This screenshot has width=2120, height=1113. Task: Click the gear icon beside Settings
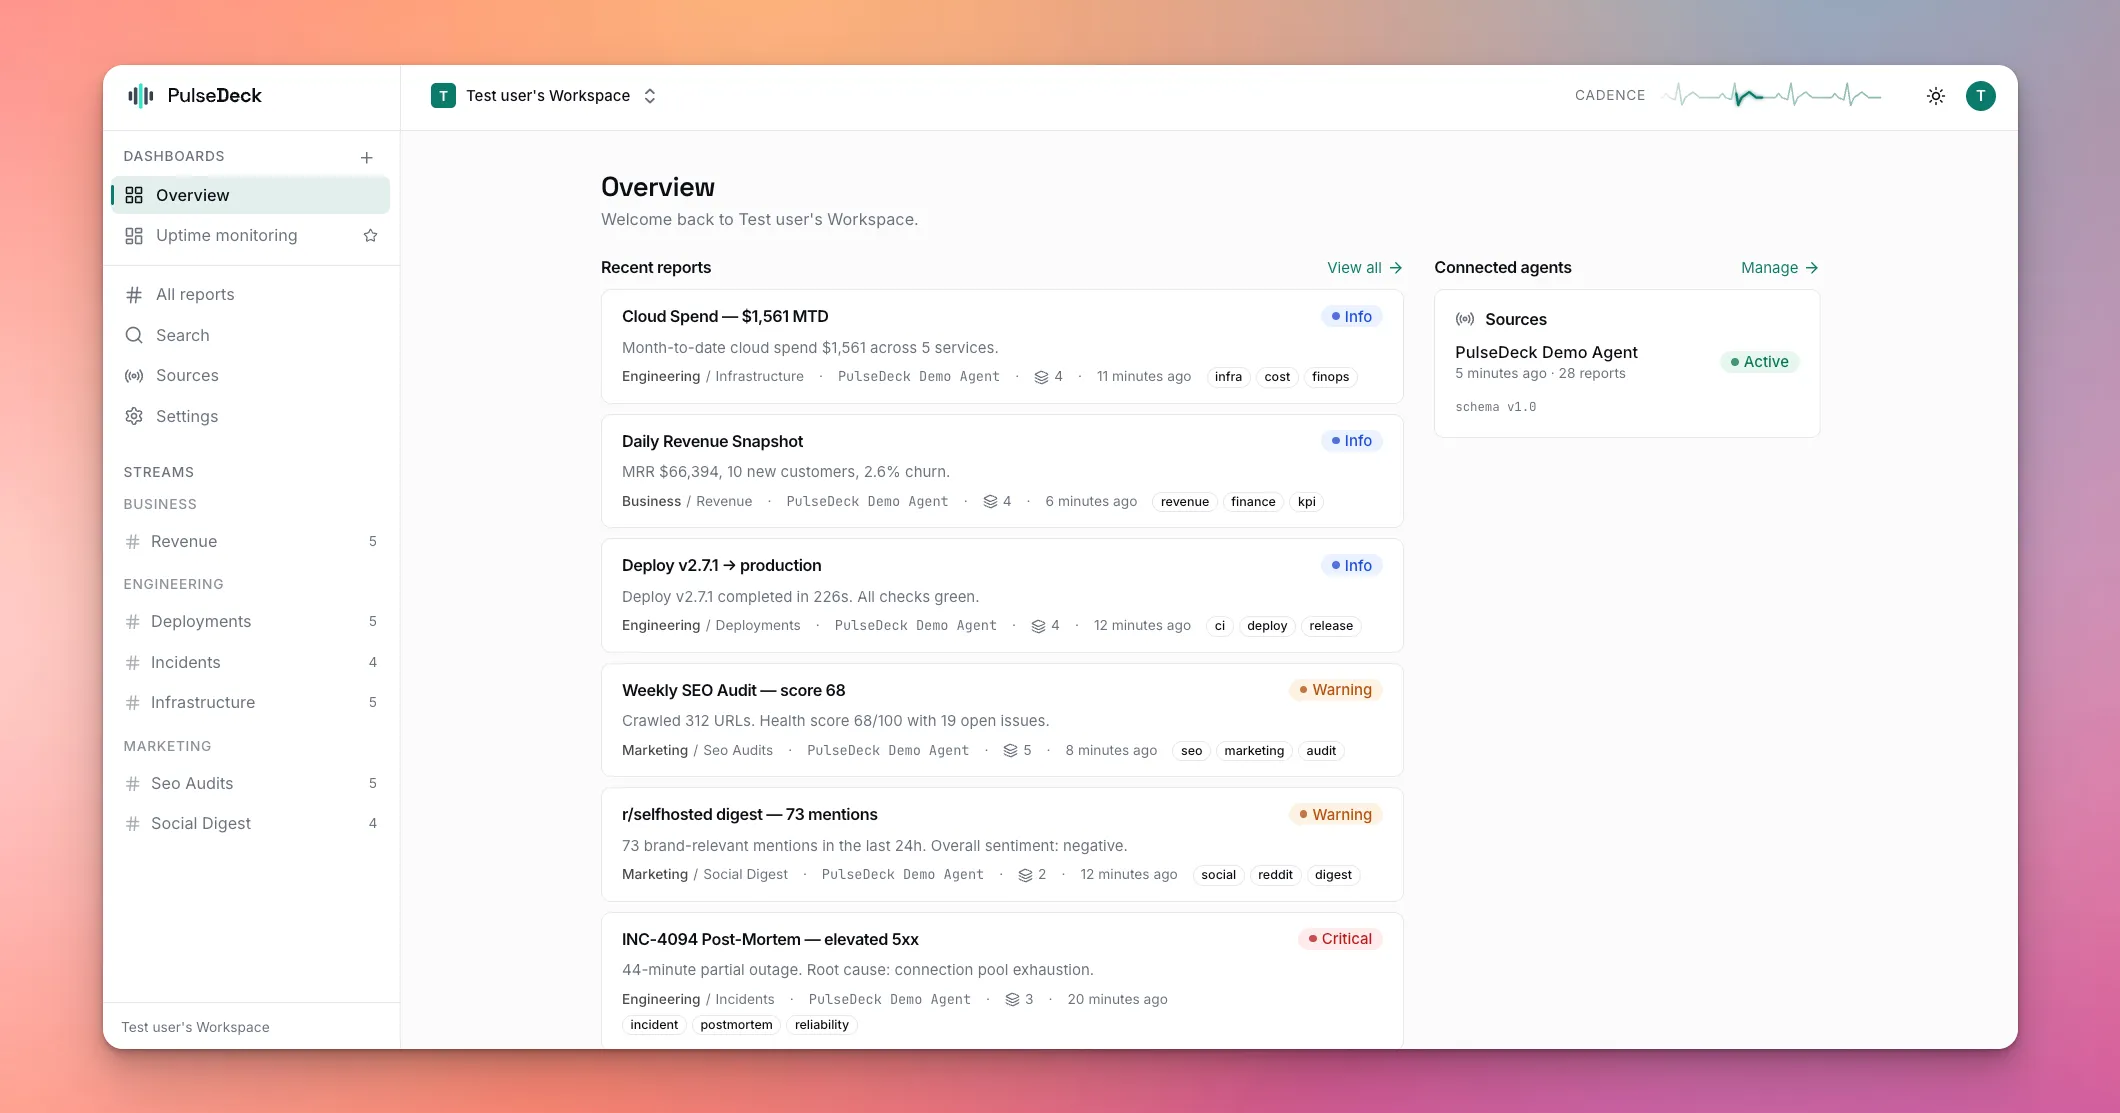134,416
